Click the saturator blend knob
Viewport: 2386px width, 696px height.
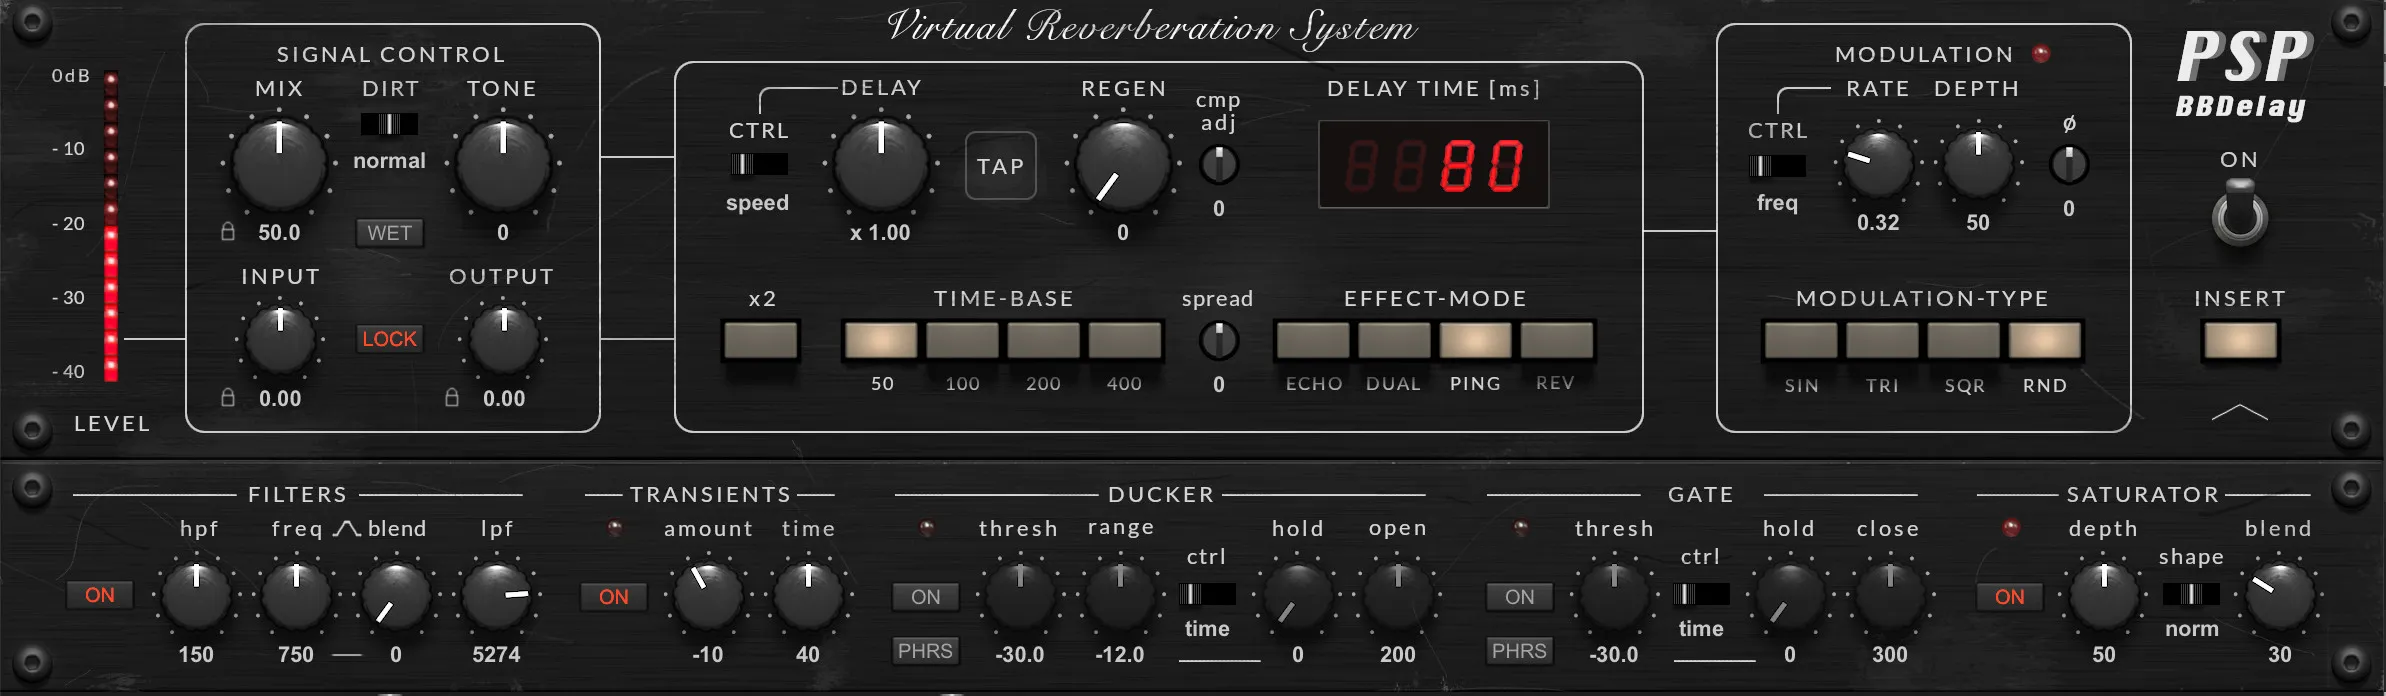point(2279,595)
